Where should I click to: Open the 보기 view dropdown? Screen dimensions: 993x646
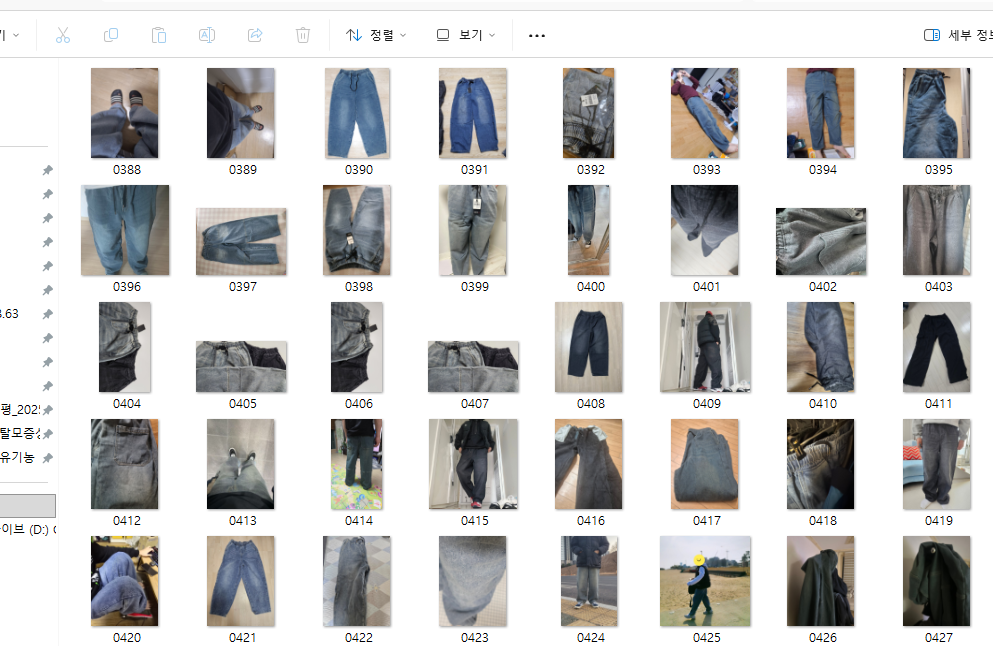tap(466, 35)
